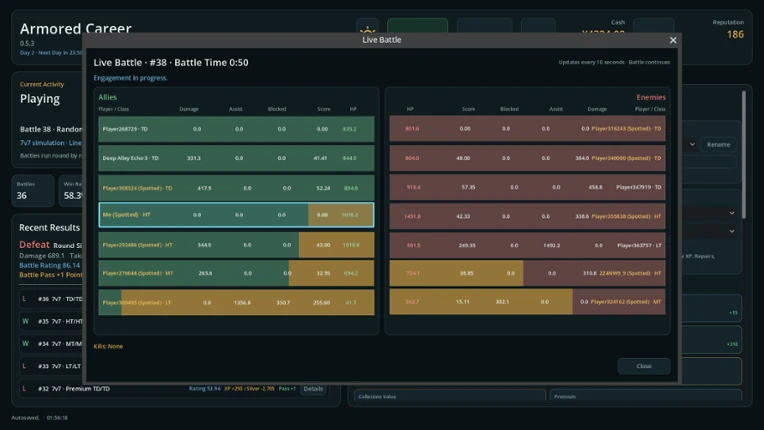Click the Player292486 (Spotted) HT row
The height and width of the screenshot is (430, 764).
pos(236,245)
